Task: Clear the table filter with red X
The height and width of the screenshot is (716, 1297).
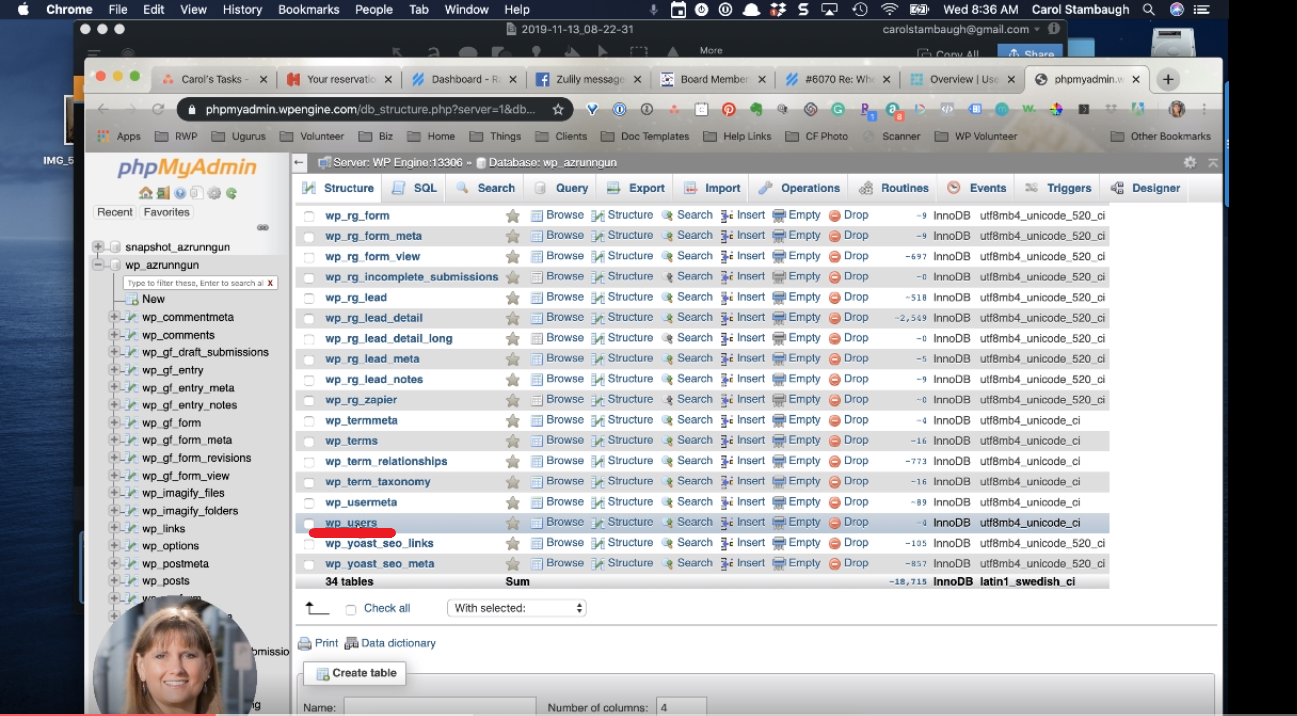Action: [x=270, y=283]
